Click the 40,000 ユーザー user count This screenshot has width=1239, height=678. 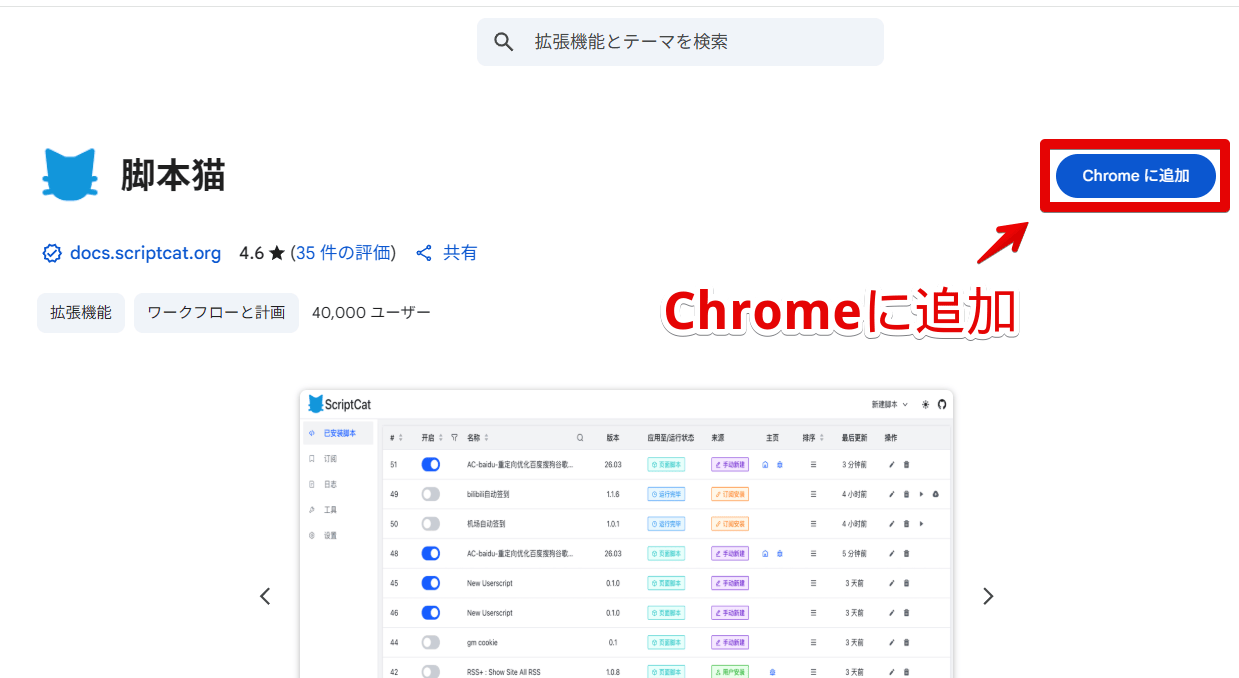point(371,313)
